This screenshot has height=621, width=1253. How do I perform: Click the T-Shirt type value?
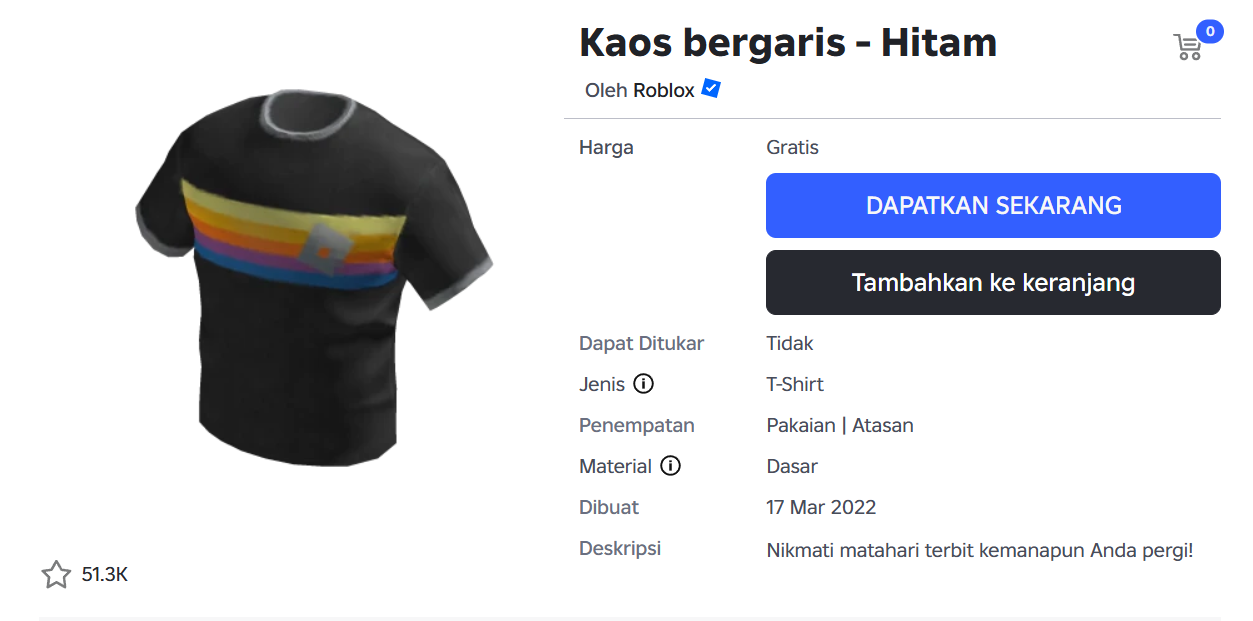pyautogui.click(x=795, y=383)
